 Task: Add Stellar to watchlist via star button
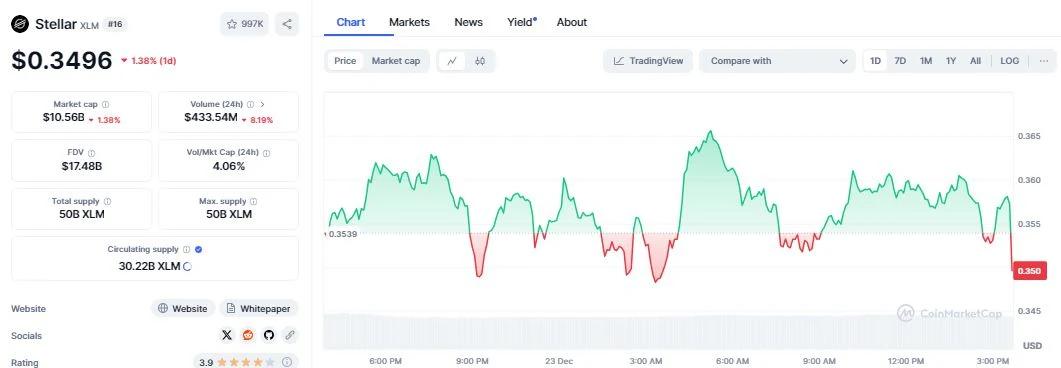[x=245, y=24]
